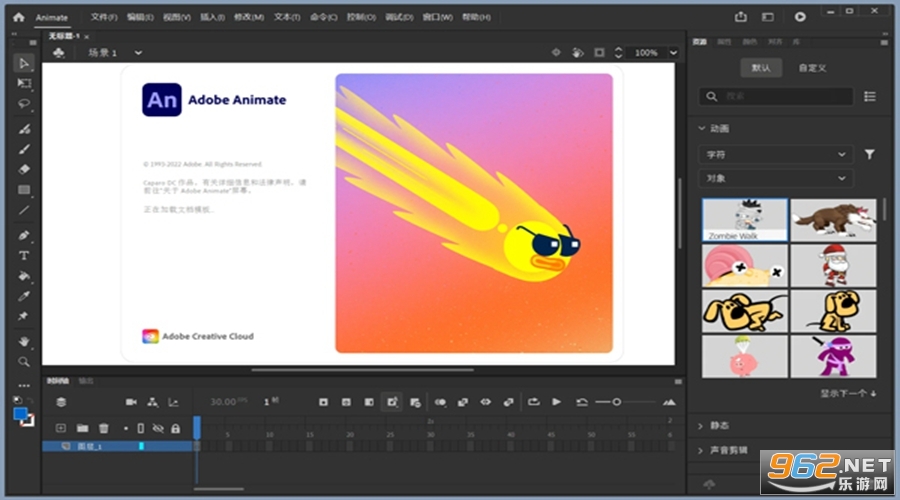Select the Hand tool
This screenshot has width=900, height=500.
24,342
